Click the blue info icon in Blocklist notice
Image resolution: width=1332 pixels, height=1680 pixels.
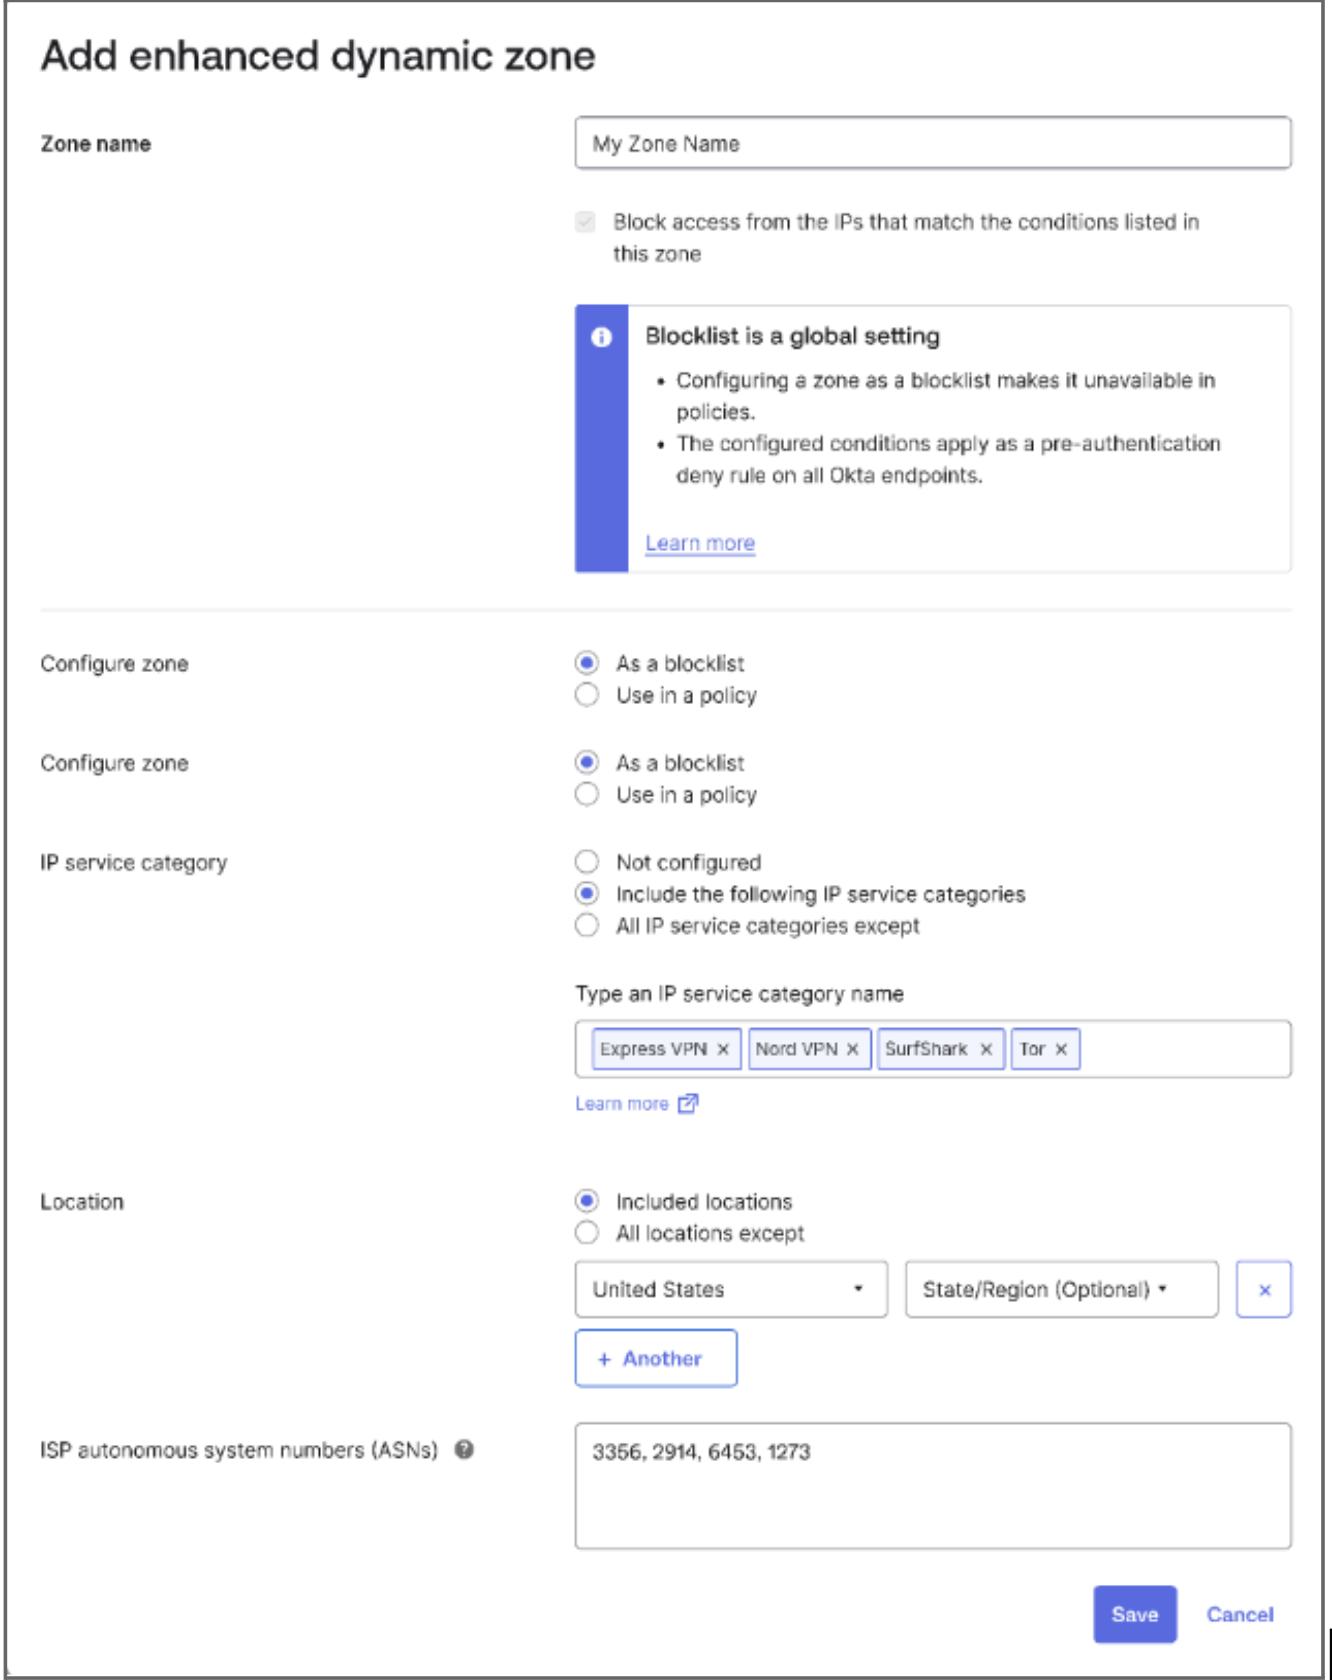[601, 337]
